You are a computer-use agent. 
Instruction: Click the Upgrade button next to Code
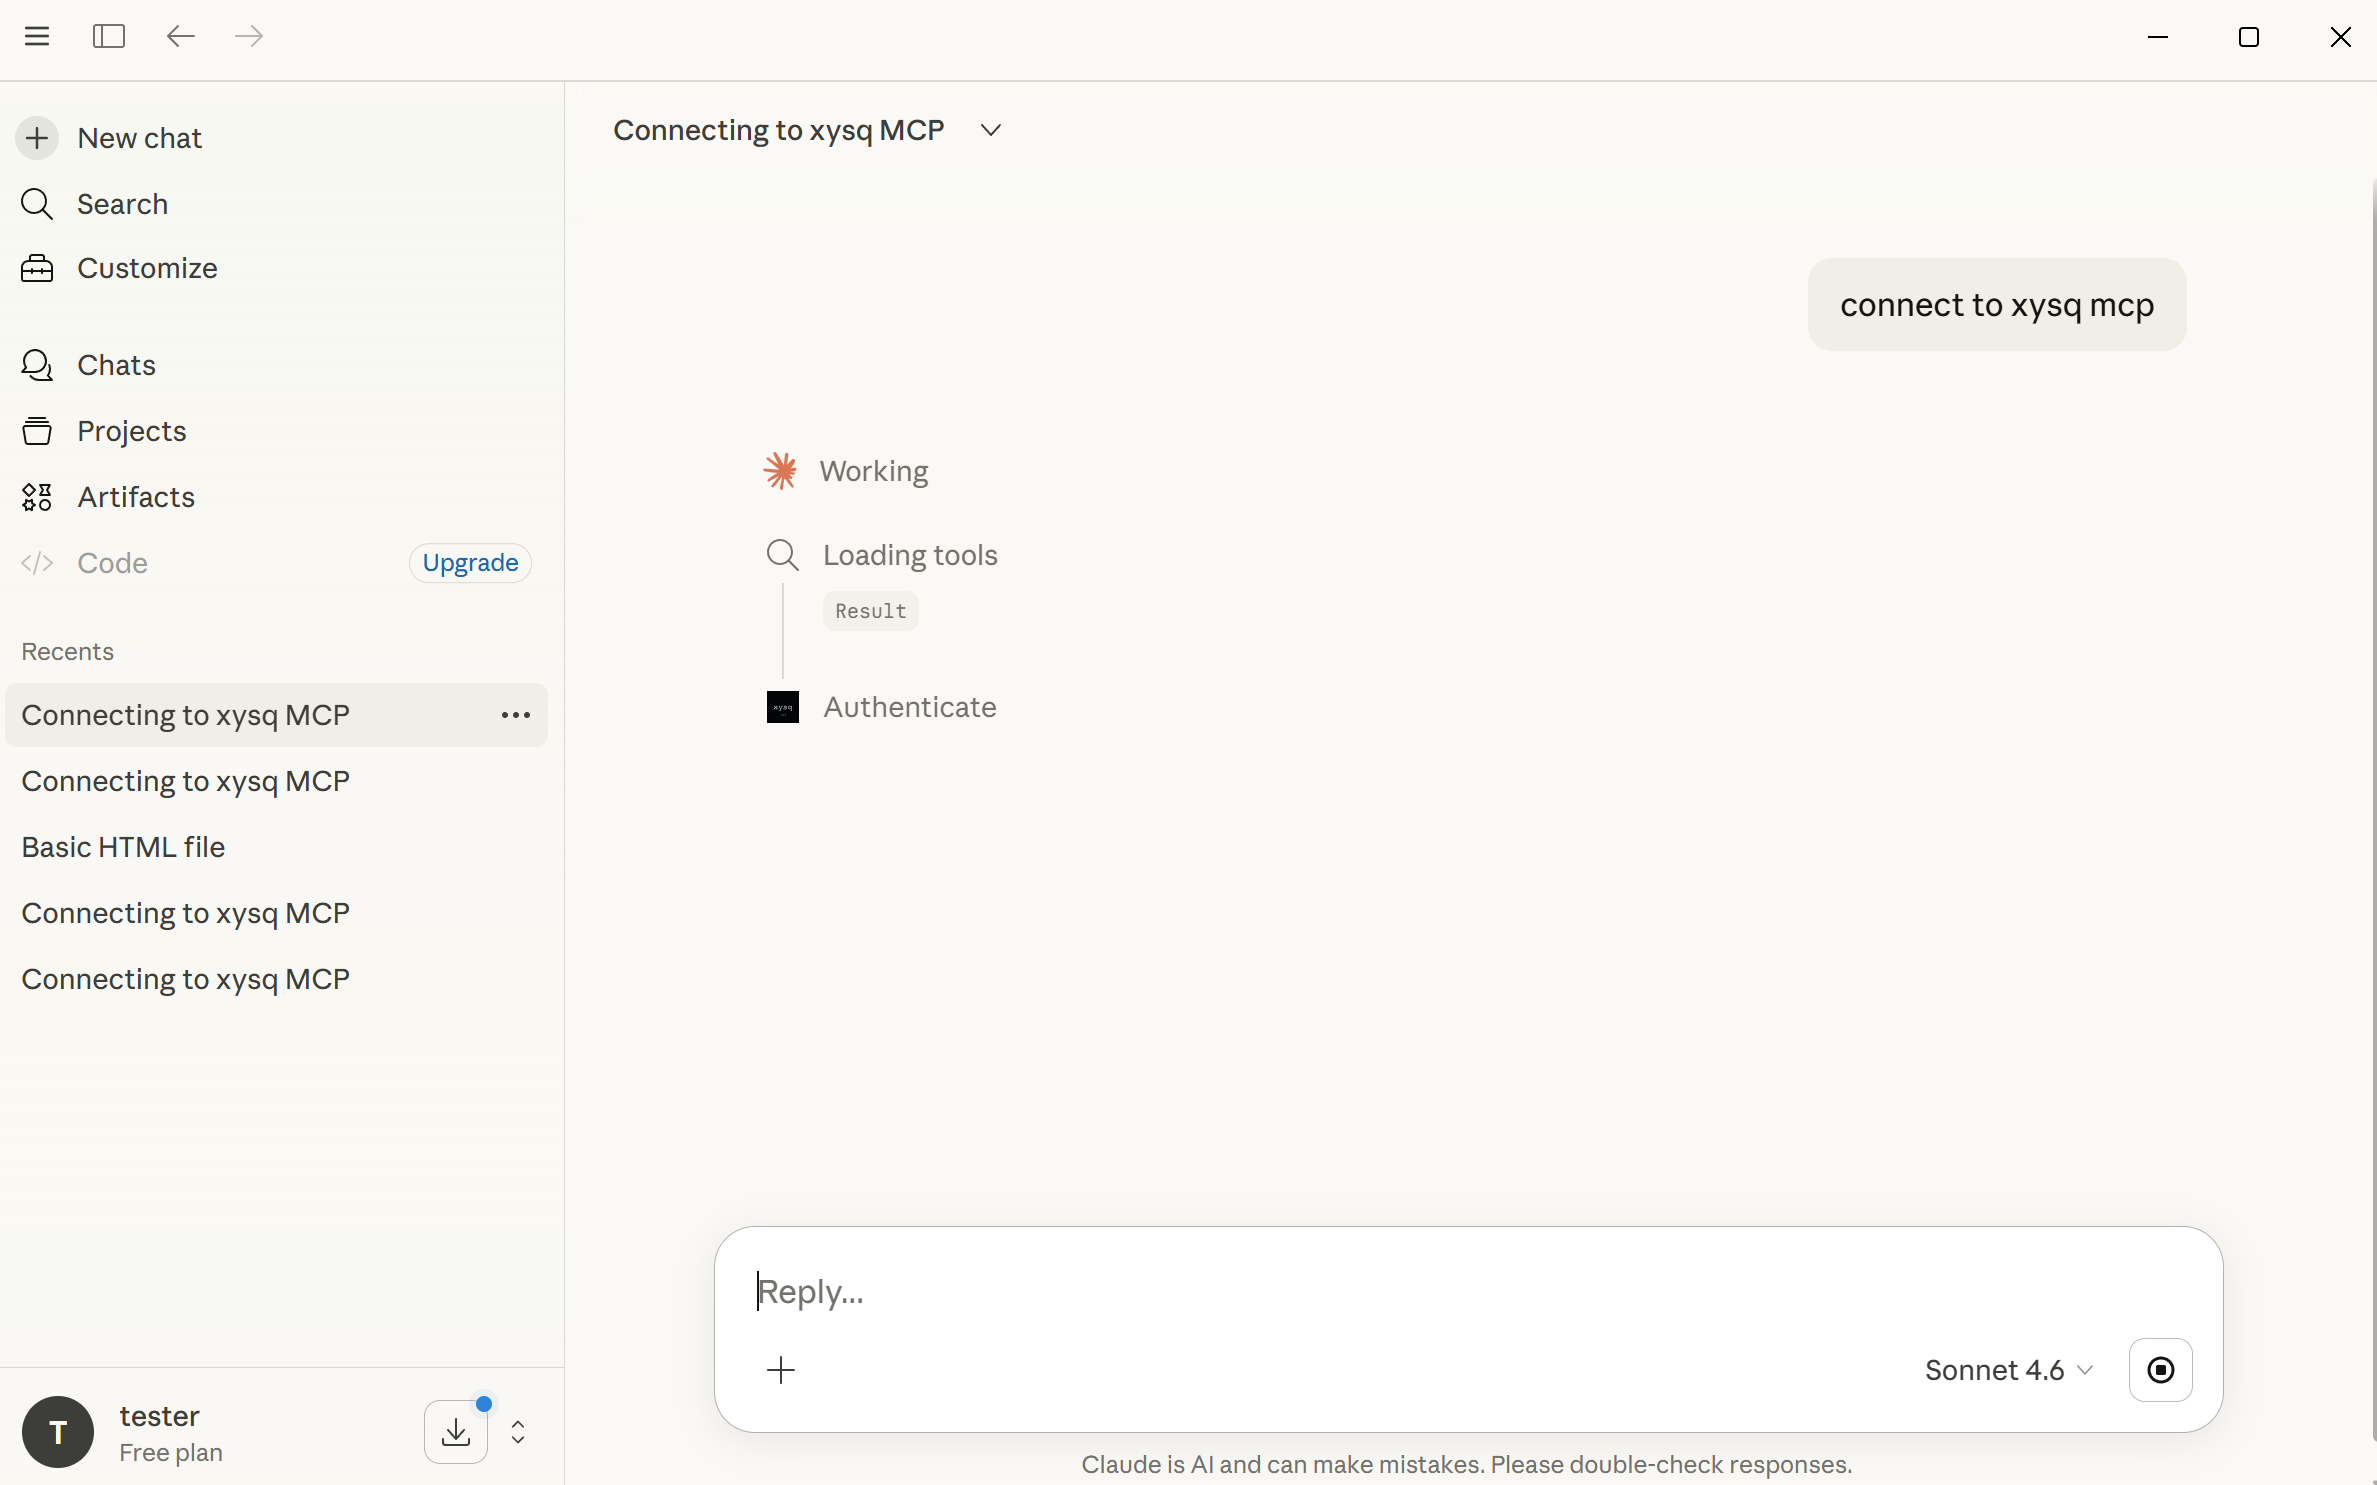click(x=470, y=563)
